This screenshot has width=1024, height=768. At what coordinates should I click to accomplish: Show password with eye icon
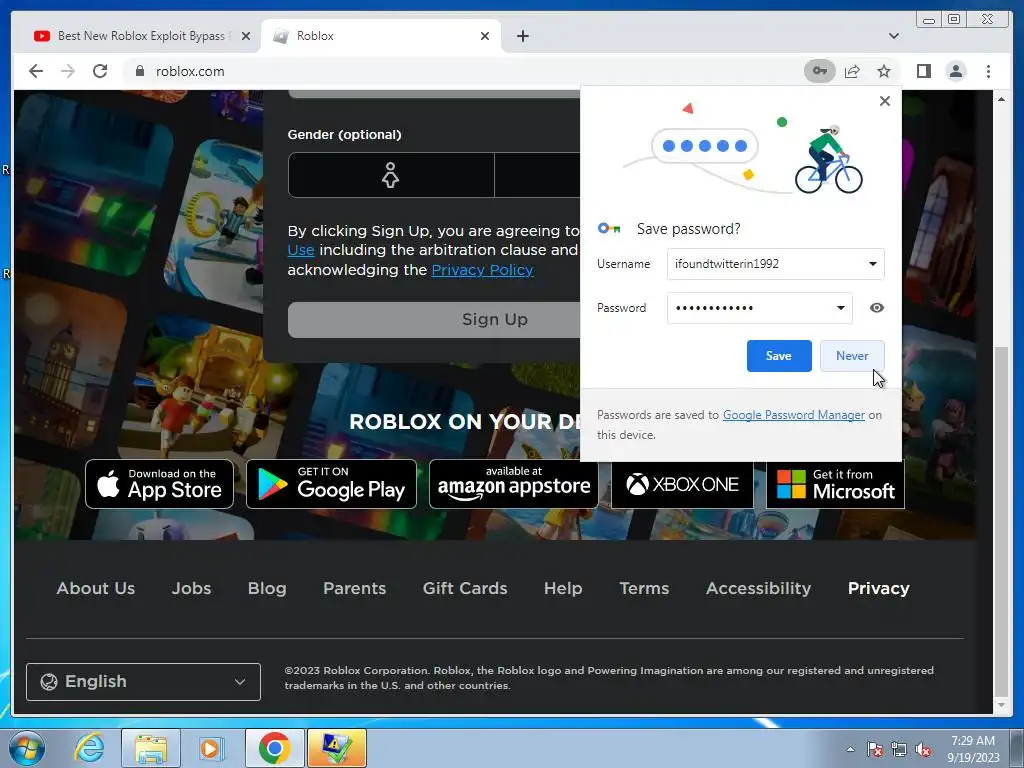pyautogui.click(x=876, y=308)
